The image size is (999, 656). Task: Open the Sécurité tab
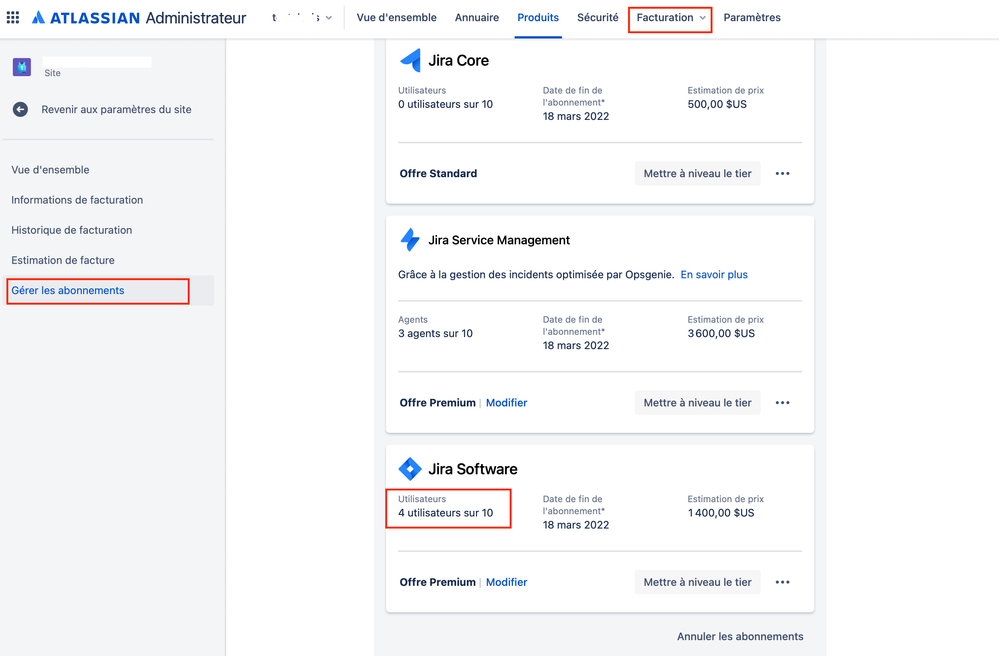[x=598, y=18]
